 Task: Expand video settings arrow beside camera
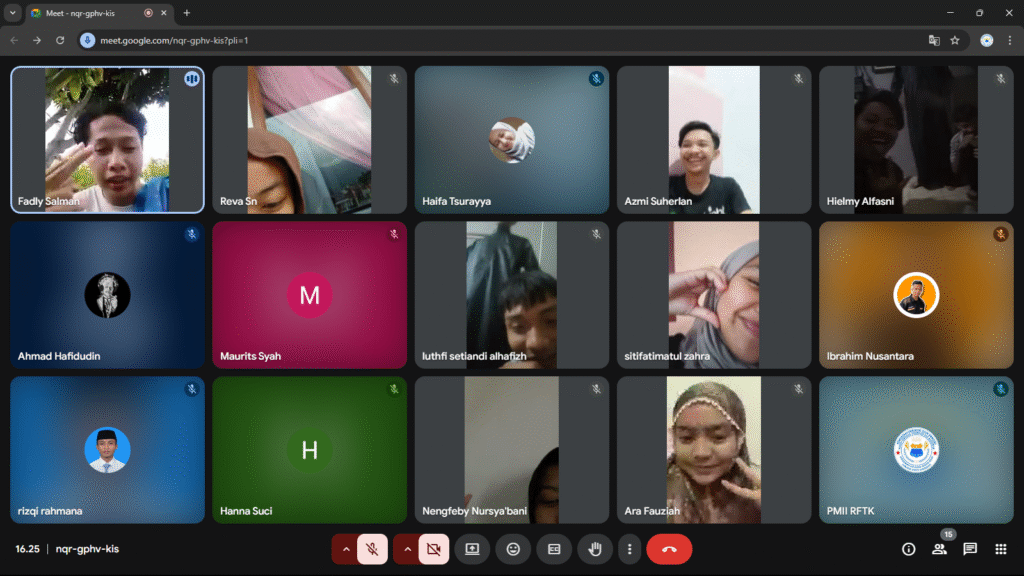pyautogui.click(x=407, y=549)
